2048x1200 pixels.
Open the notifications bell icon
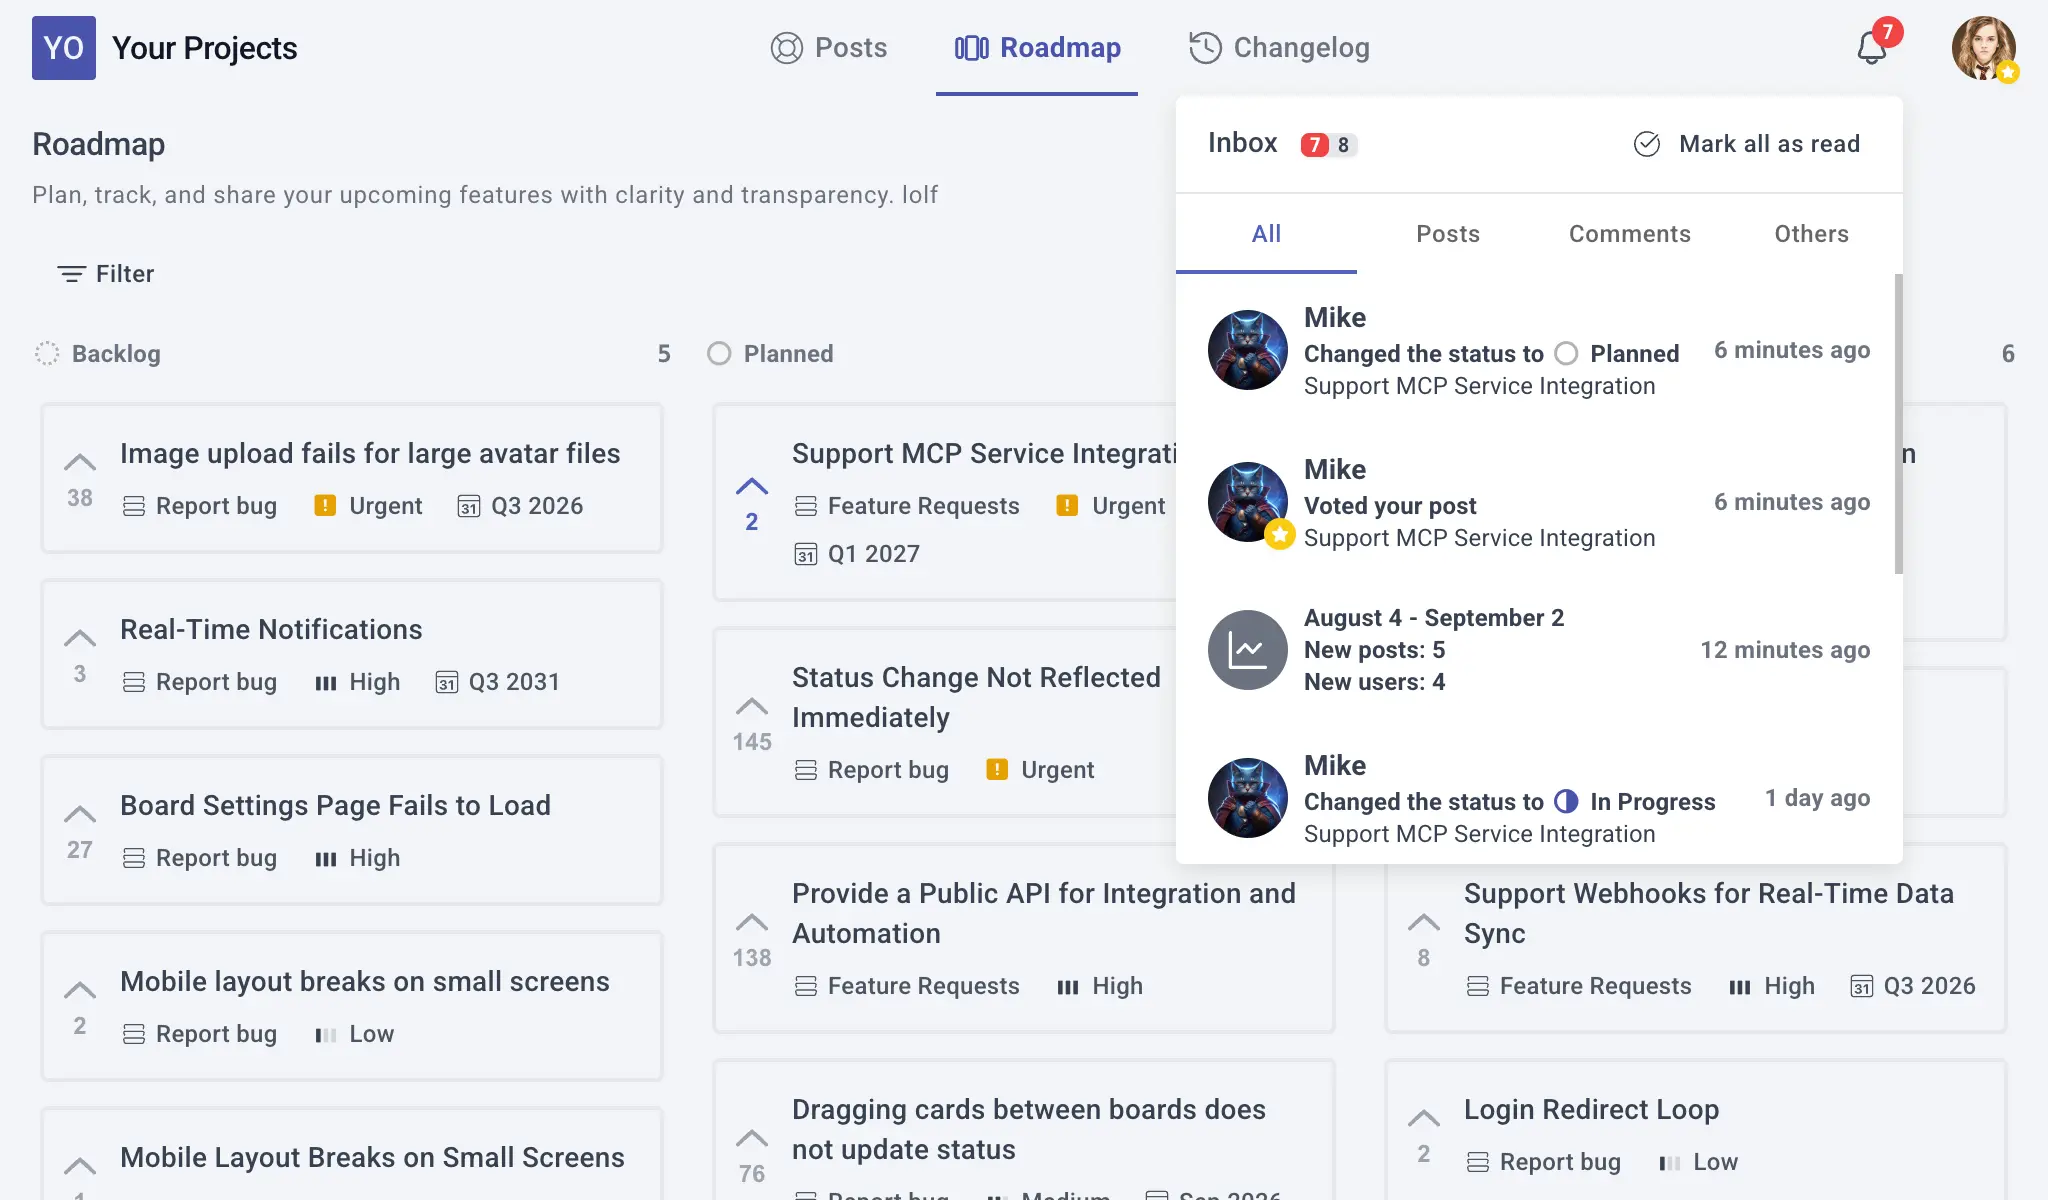coord(1871,48)
